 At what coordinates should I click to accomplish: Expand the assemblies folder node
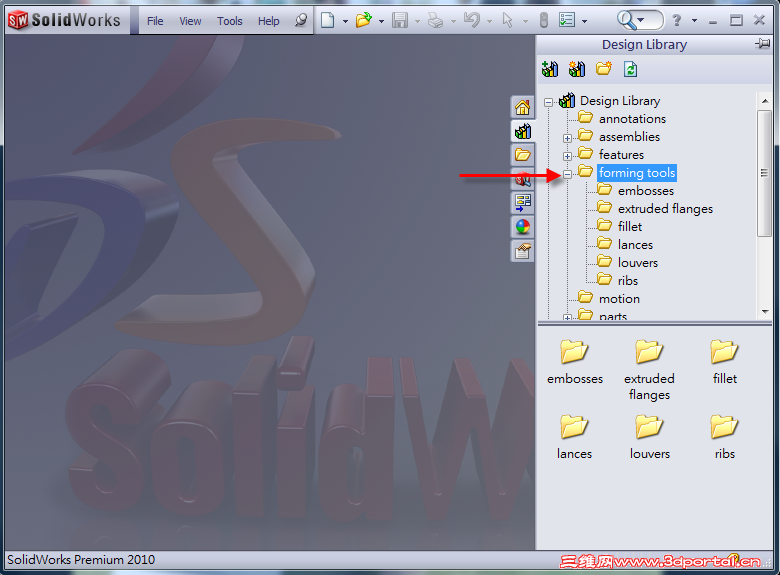pos(567,138)
